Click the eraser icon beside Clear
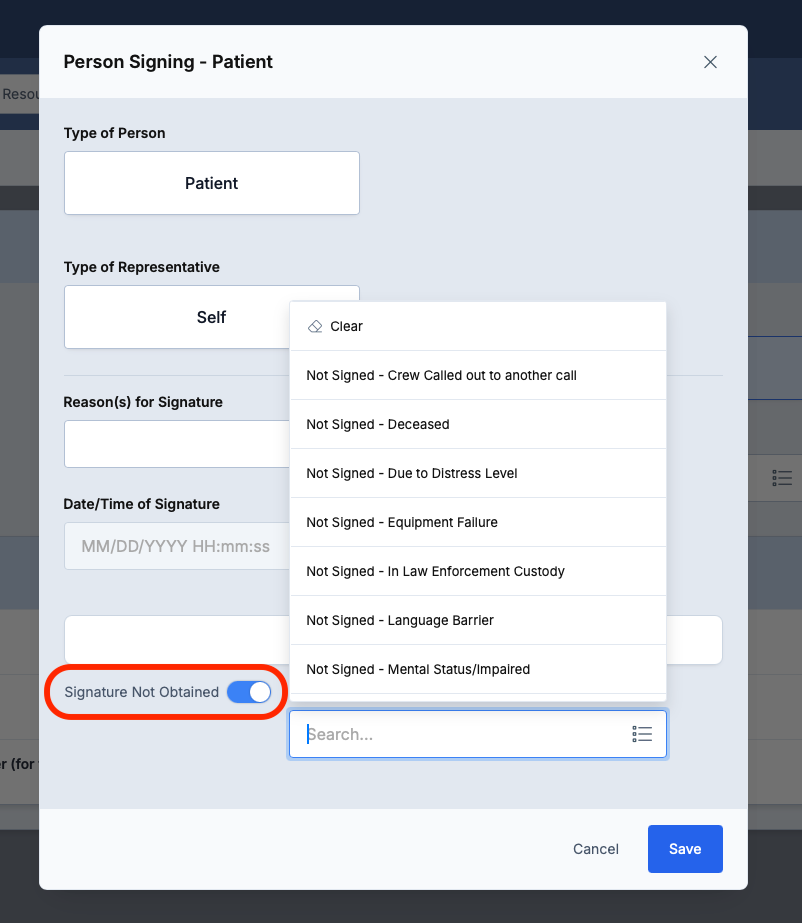The height and width of the screenshot is (923, 802). 315,327
